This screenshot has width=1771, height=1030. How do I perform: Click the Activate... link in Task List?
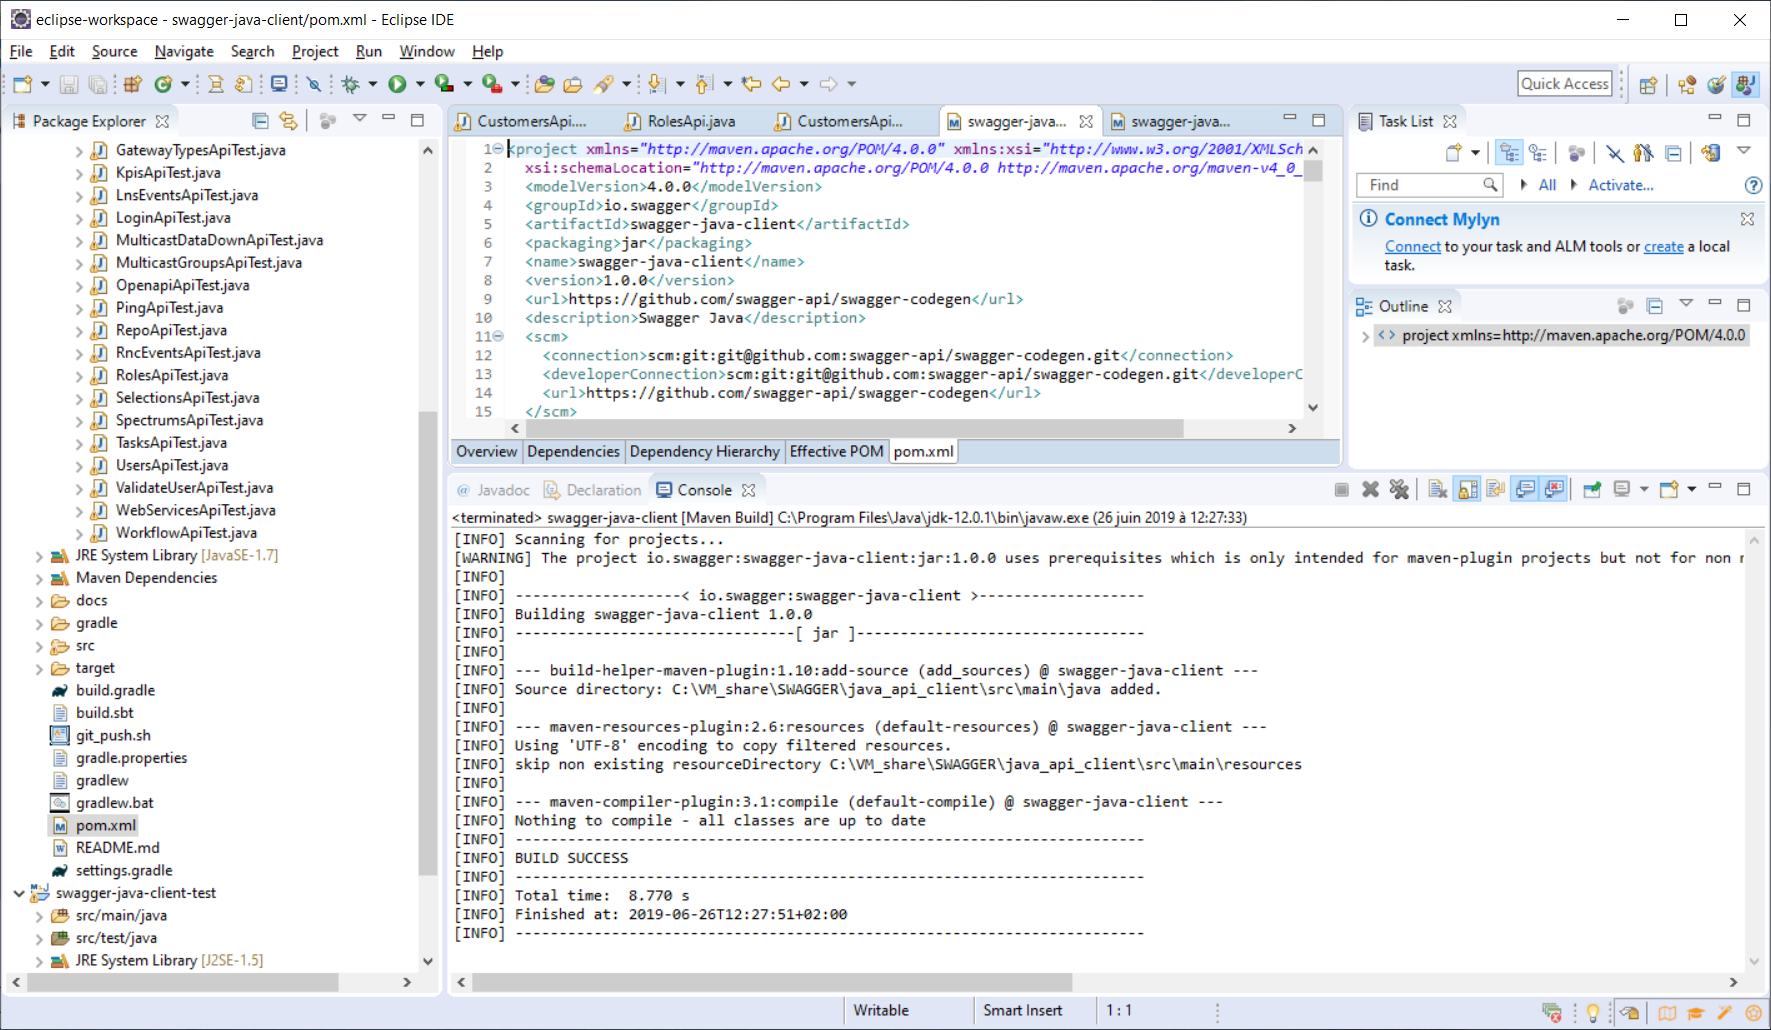[1620, 185]
